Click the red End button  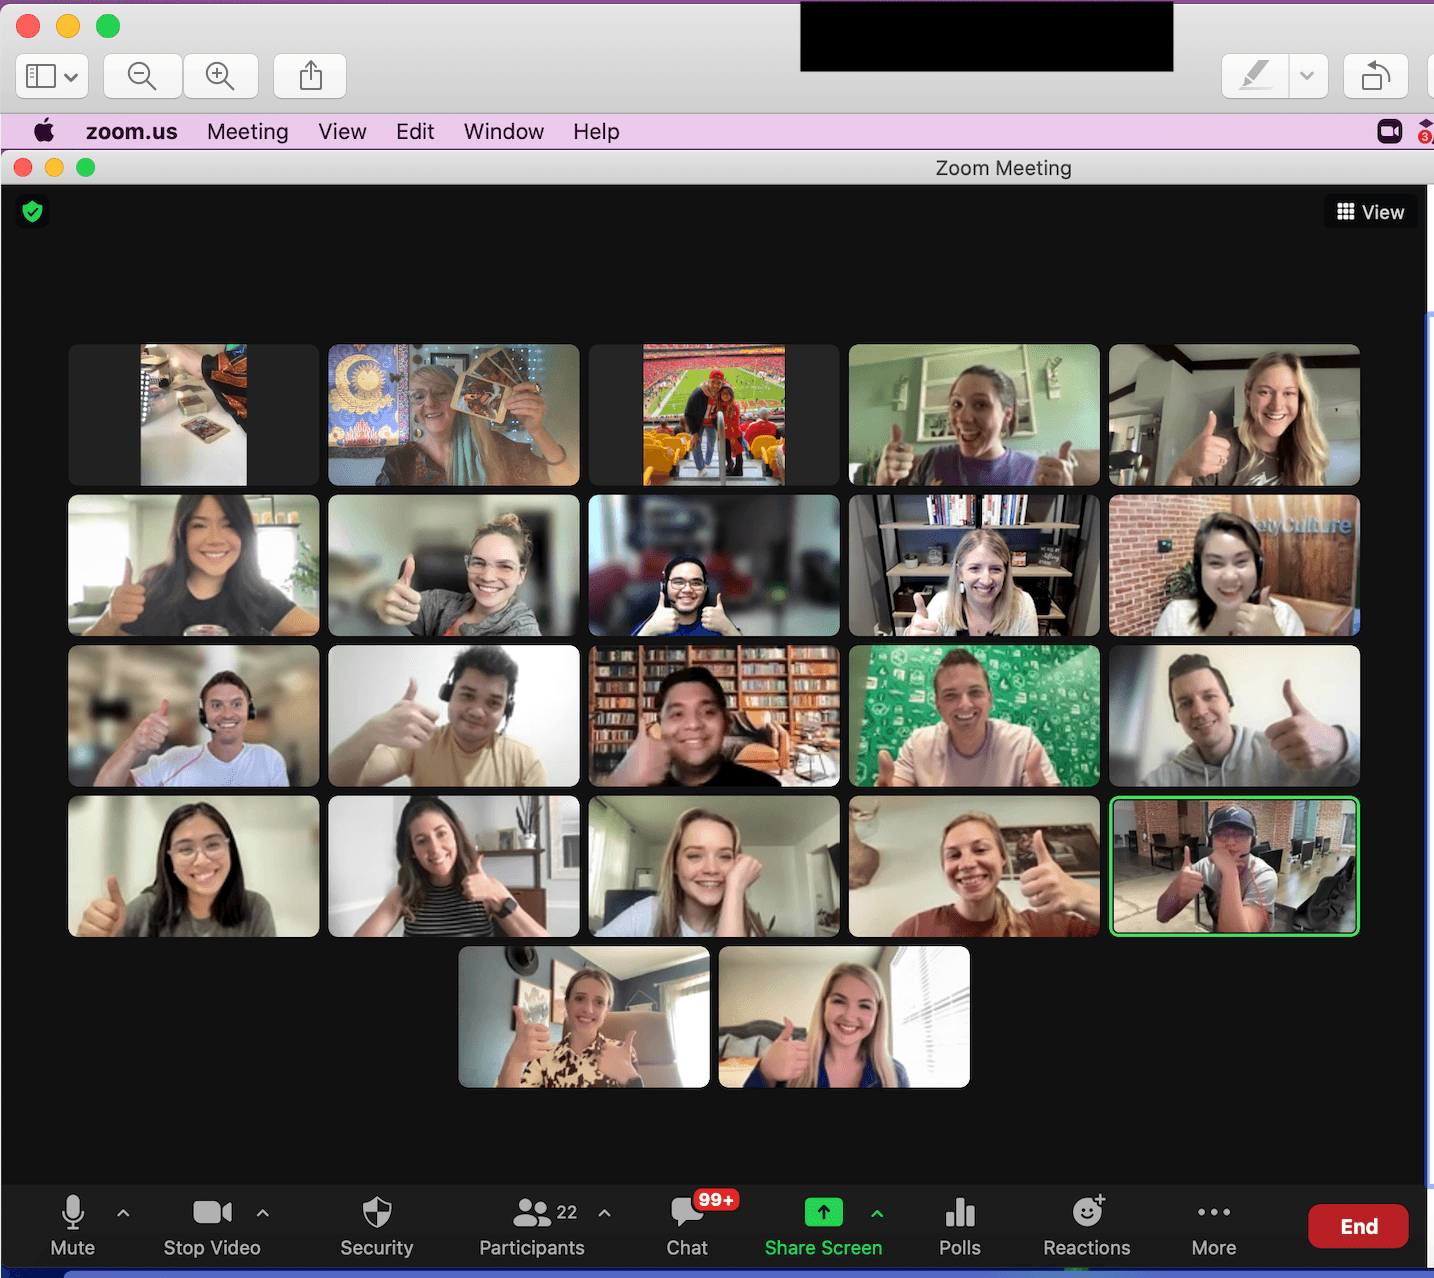click(x=1358, y=1226)
